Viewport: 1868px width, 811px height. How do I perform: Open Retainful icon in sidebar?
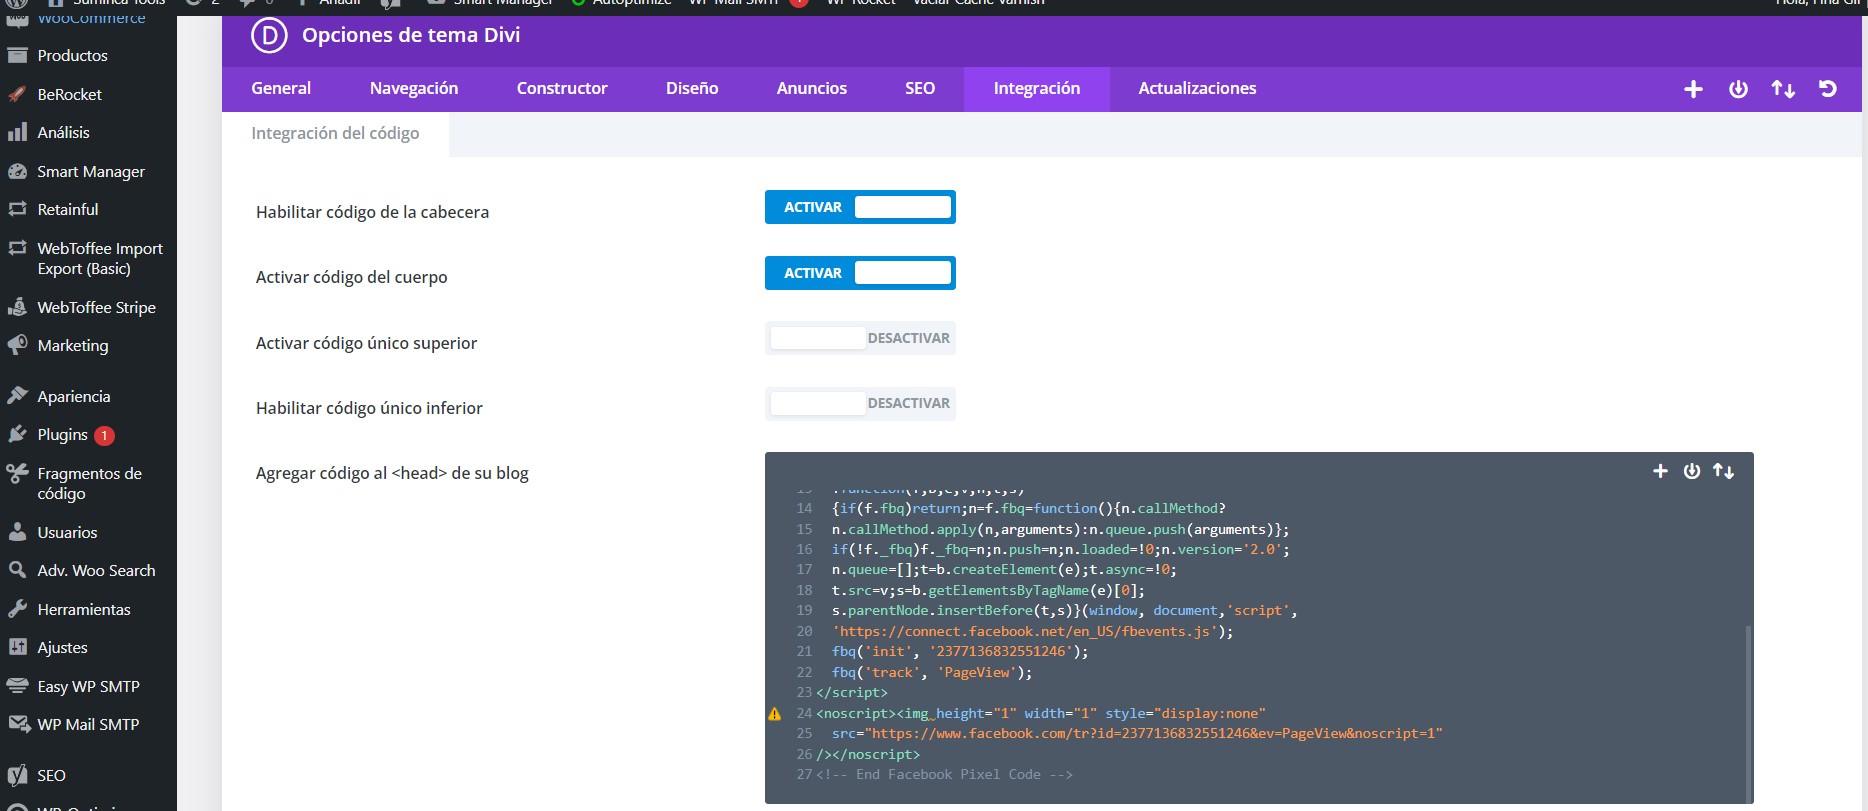[17, 209]
